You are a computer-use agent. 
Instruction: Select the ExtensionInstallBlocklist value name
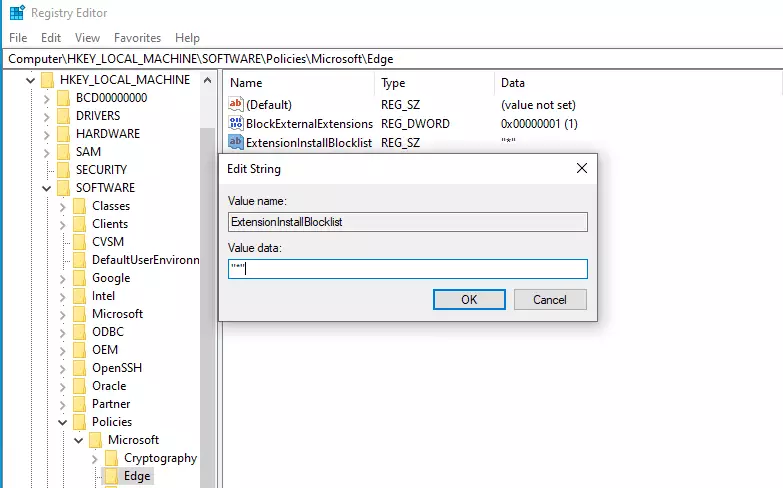(309, 143)
